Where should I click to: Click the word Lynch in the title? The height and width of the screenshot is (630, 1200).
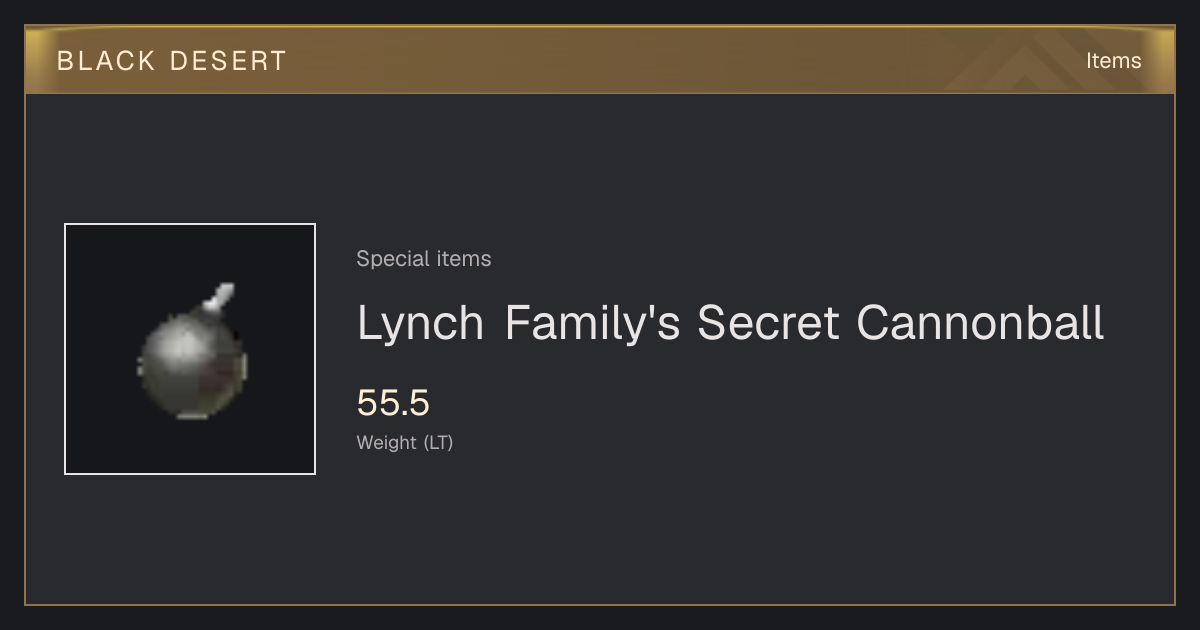tap(421, 323)
